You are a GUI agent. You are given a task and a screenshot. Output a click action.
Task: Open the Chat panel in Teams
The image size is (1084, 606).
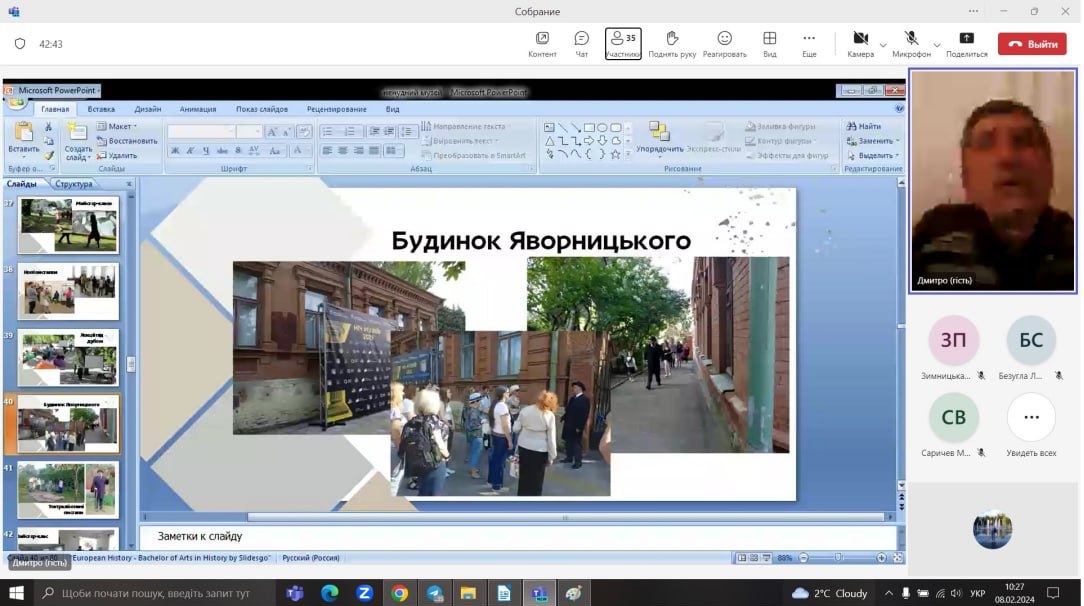[x=581, y=44]
